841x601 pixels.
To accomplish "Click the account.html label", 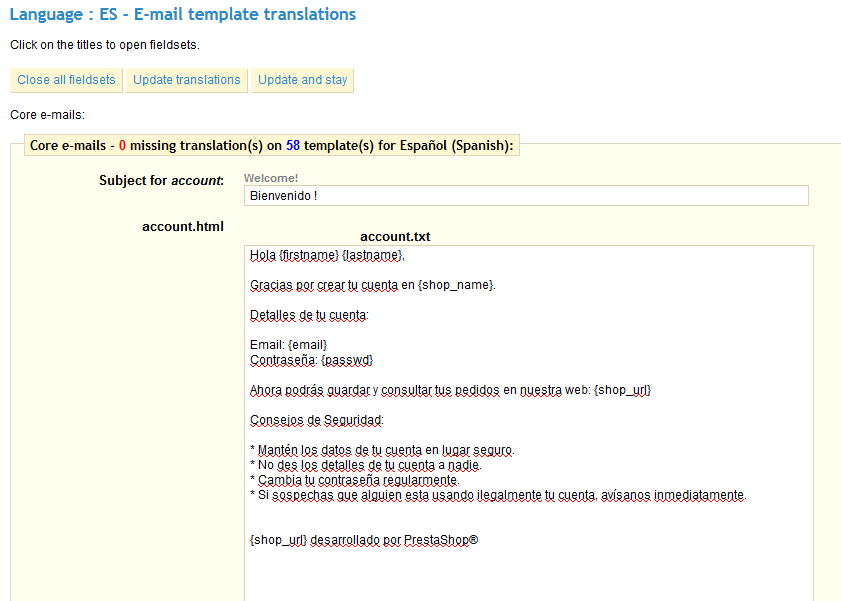I will click(183, 227).
